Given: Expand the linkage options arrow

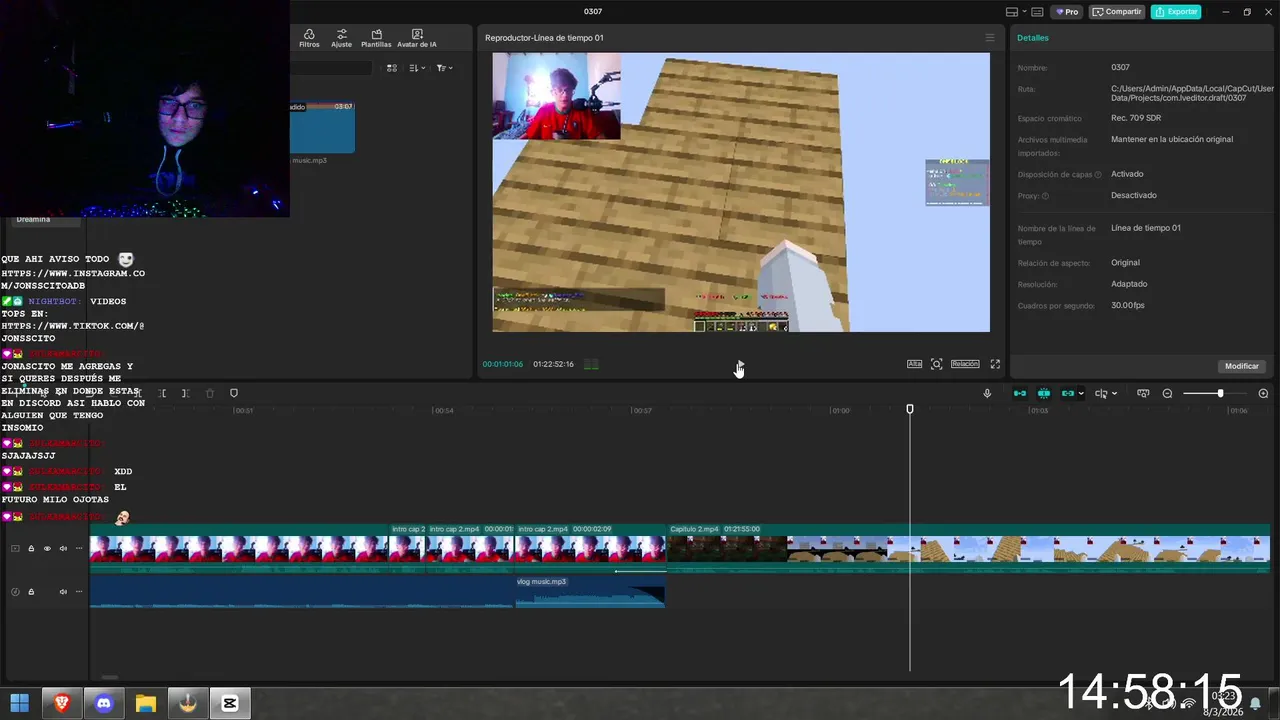Looking at the screenshot, I should pos(1081,394).
